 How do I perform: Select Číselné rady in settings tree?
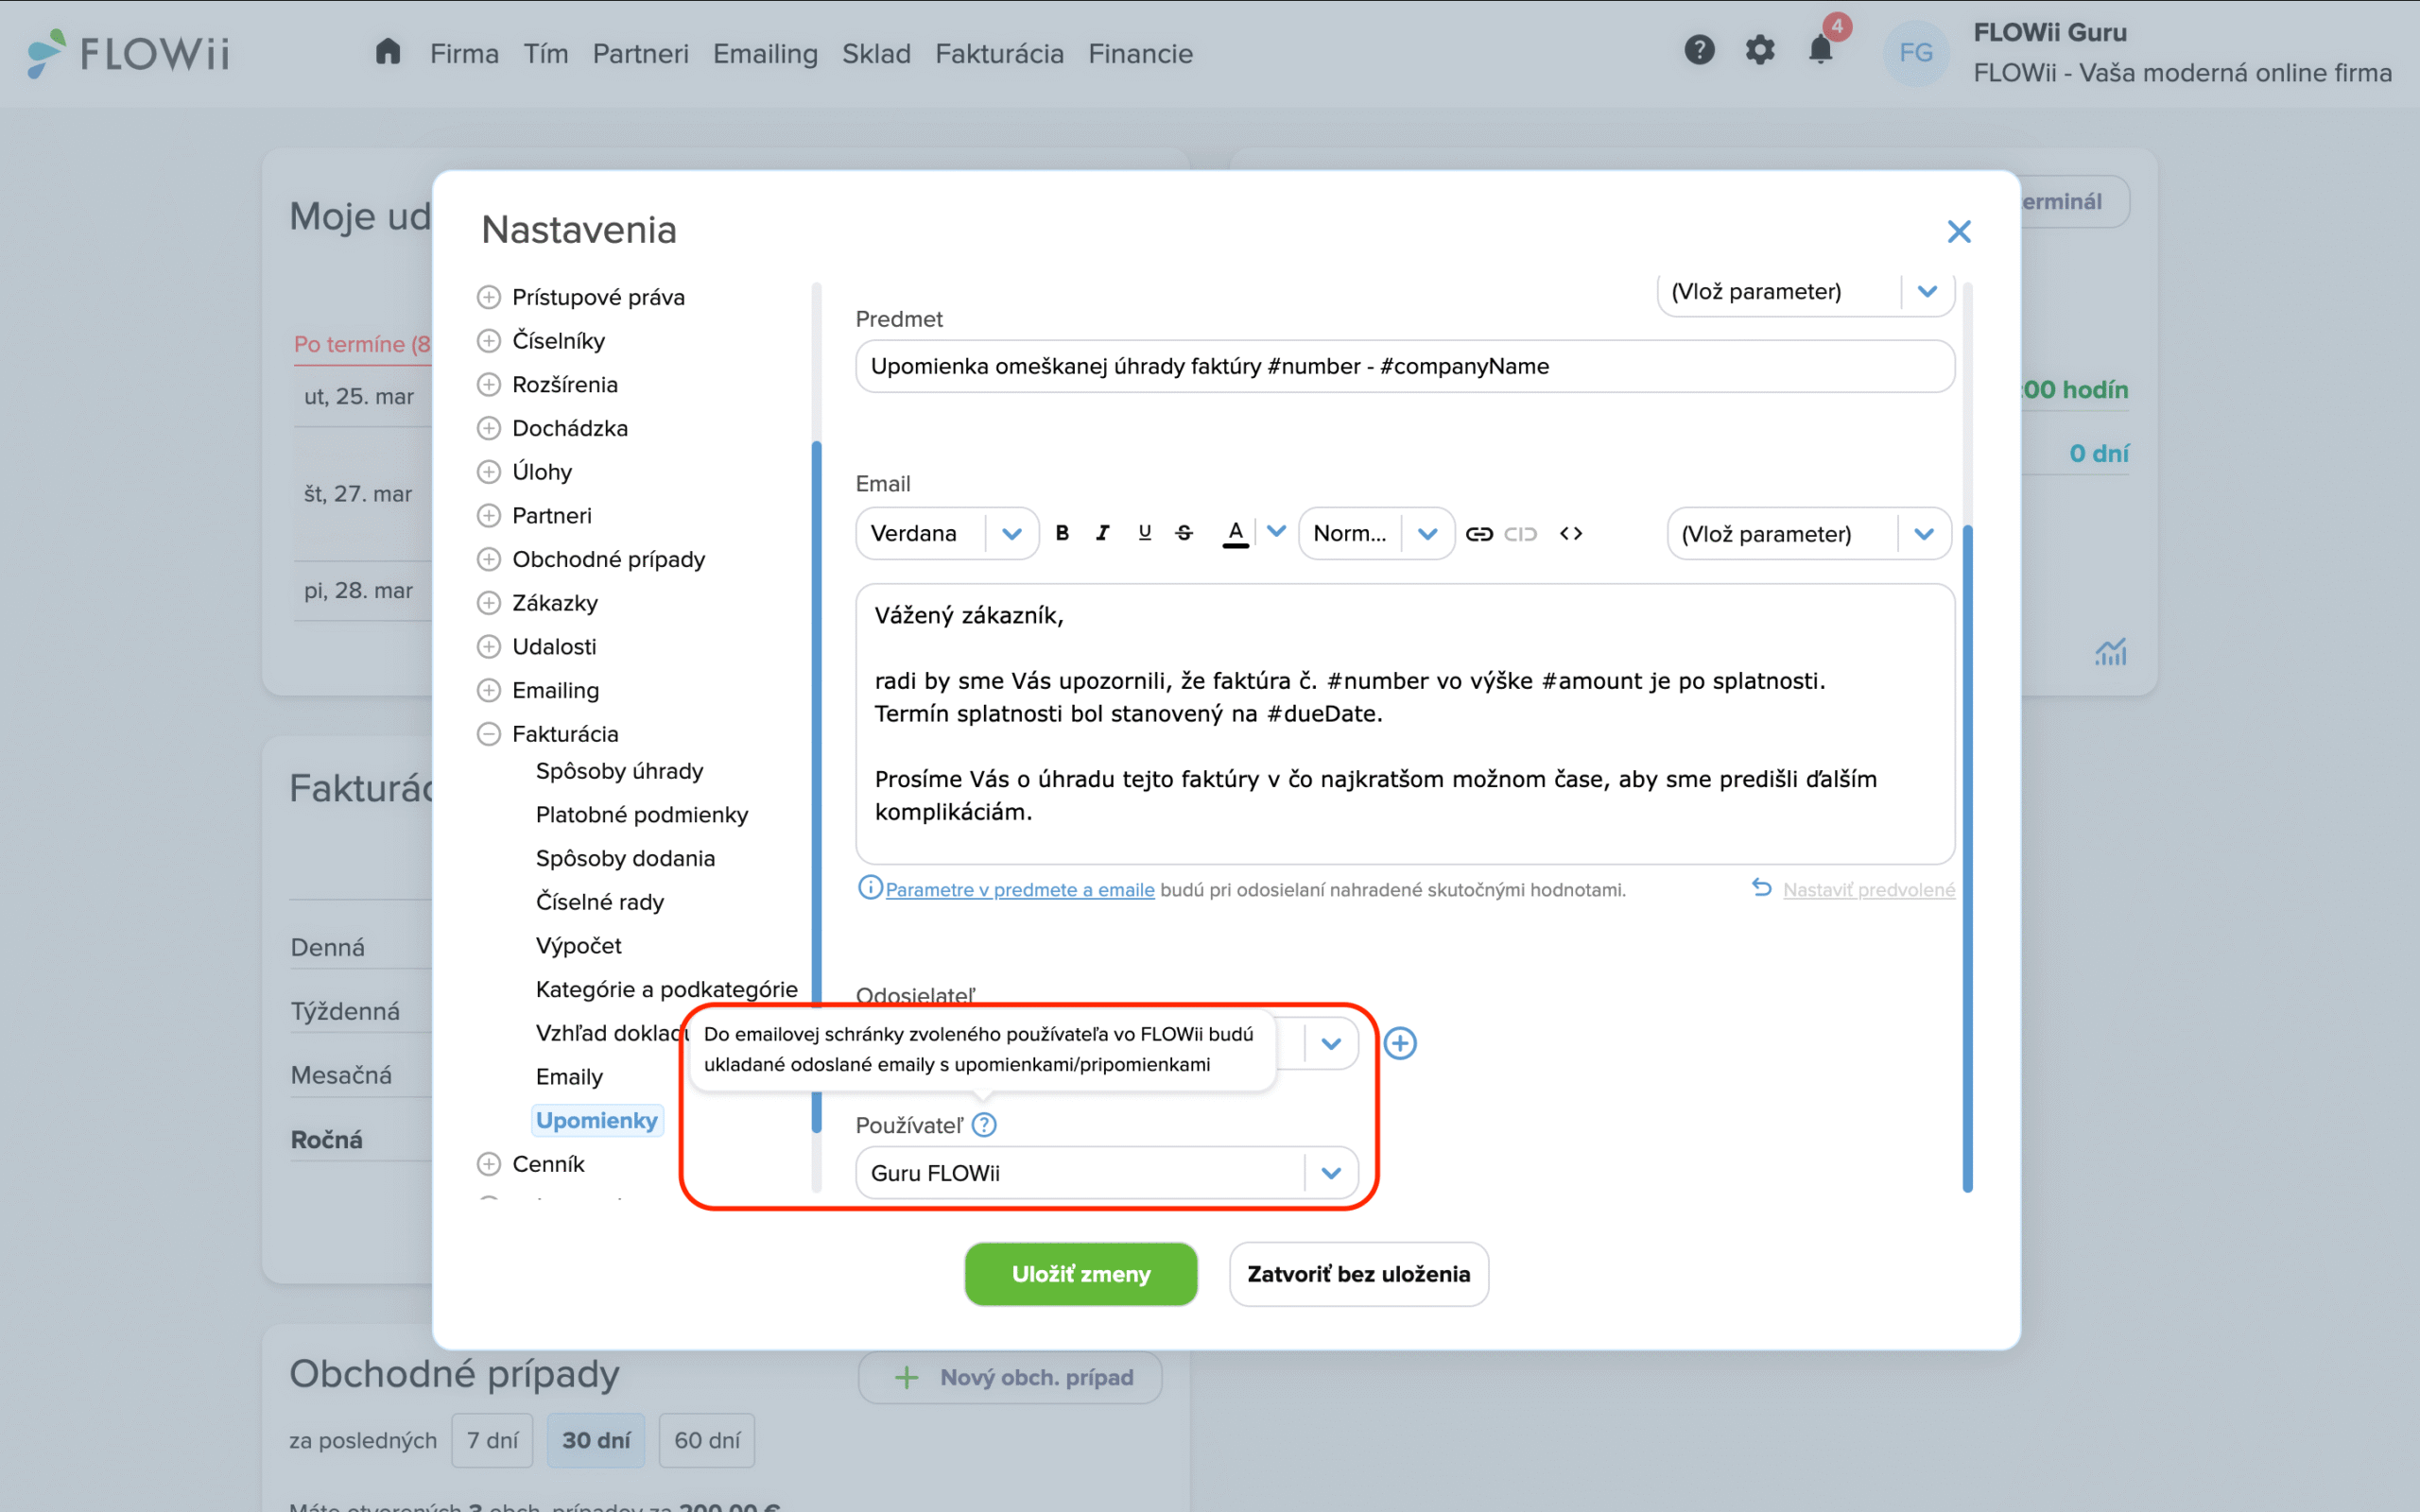point(600,902)
